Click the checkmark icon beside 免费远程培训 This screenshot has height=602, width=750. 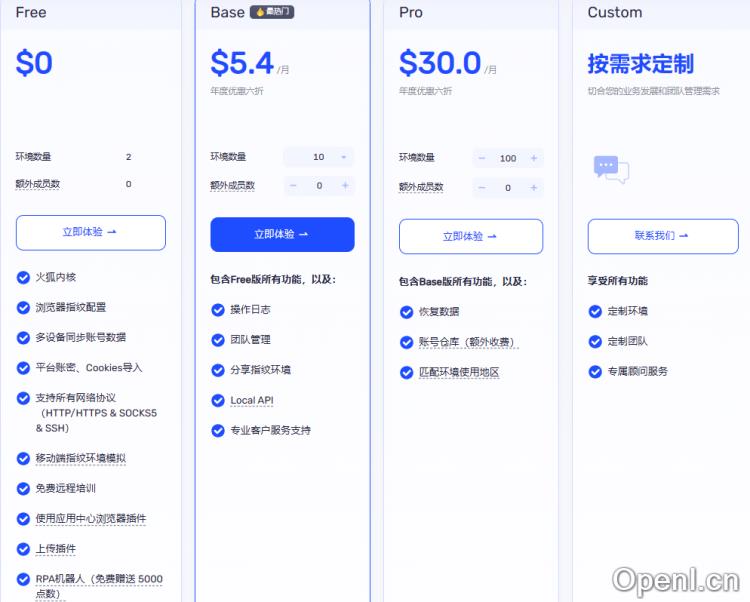[x=23, y=488]
